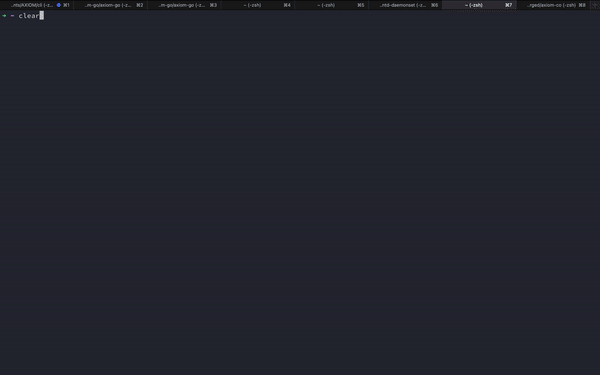Click the tab overflow icon at tab bar end
Image resolution: width=600 pixels, height=375 pixels.
click(595, 5)
